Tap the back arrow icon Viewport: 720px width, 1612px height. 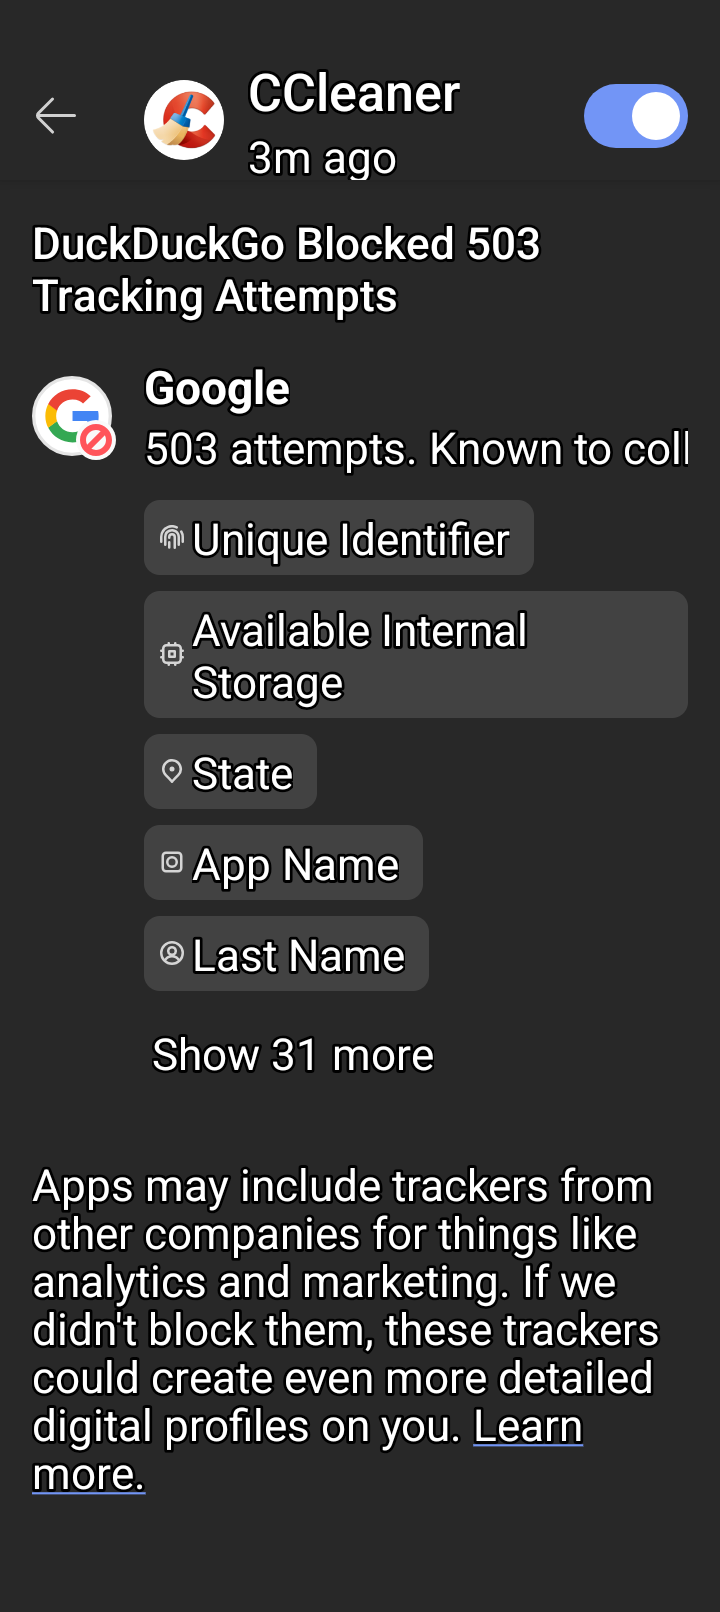pyautogui.click(x=56, y=116)
